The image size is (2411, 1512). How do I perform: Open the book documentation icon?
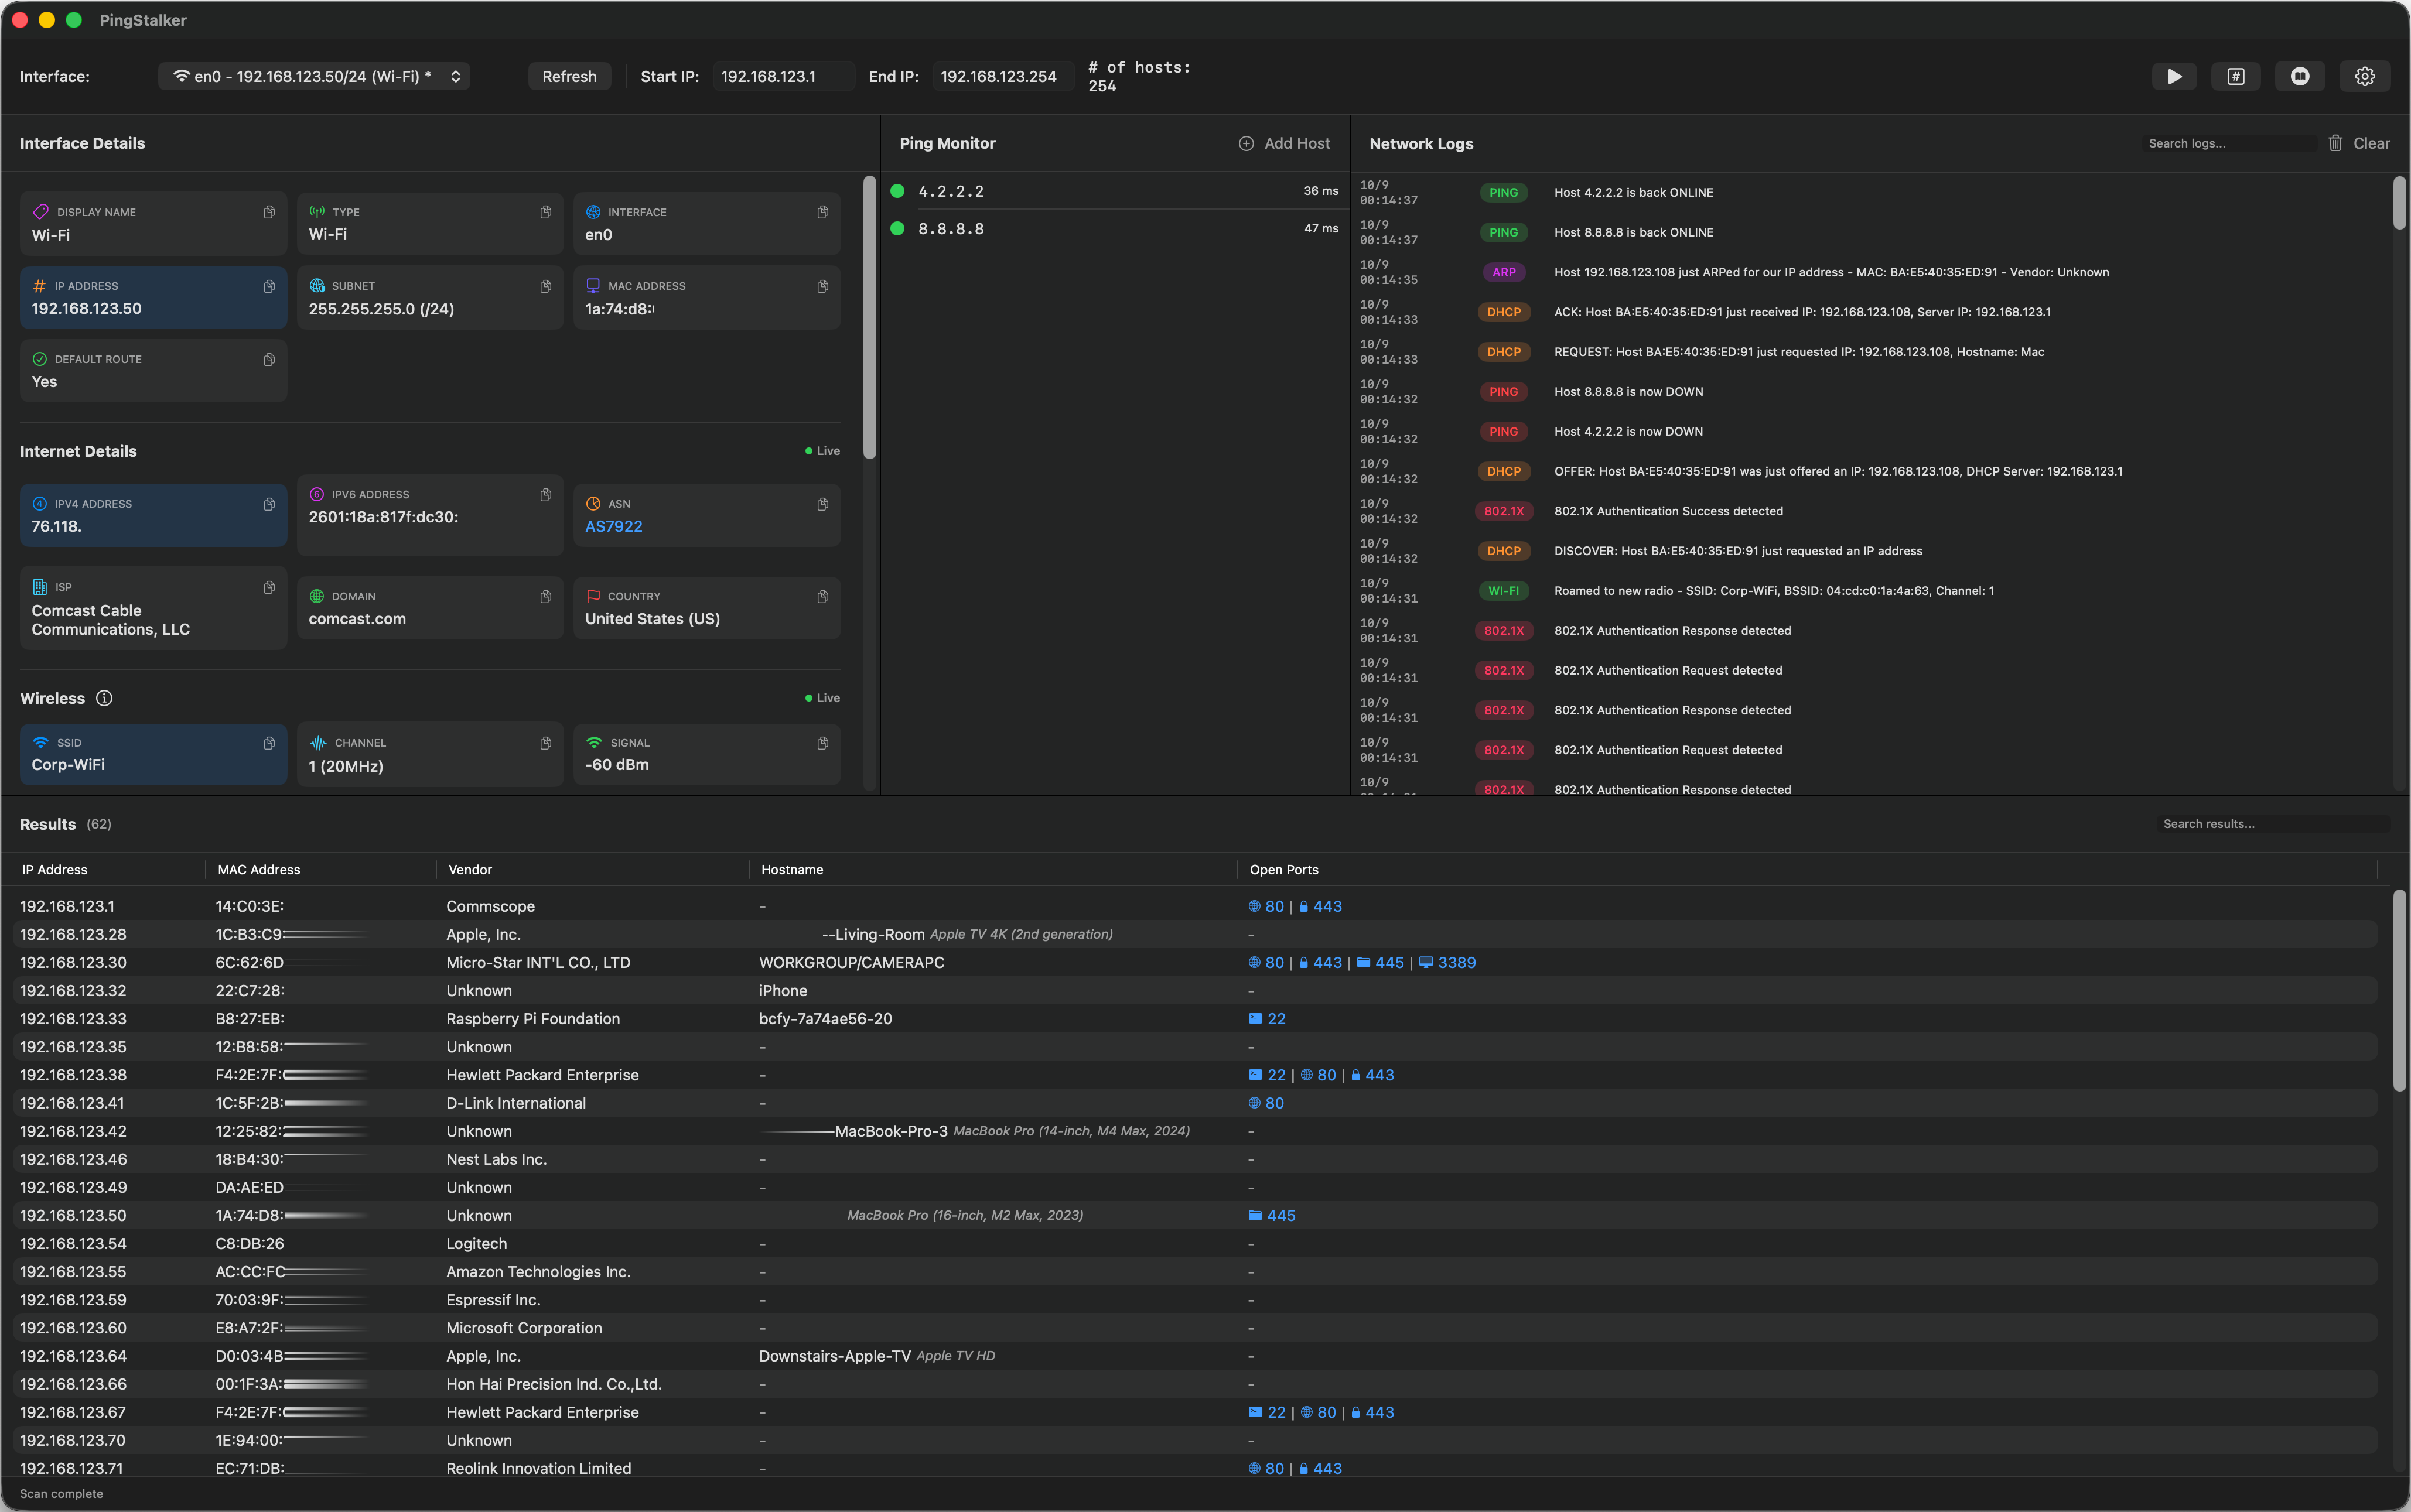2300,76
